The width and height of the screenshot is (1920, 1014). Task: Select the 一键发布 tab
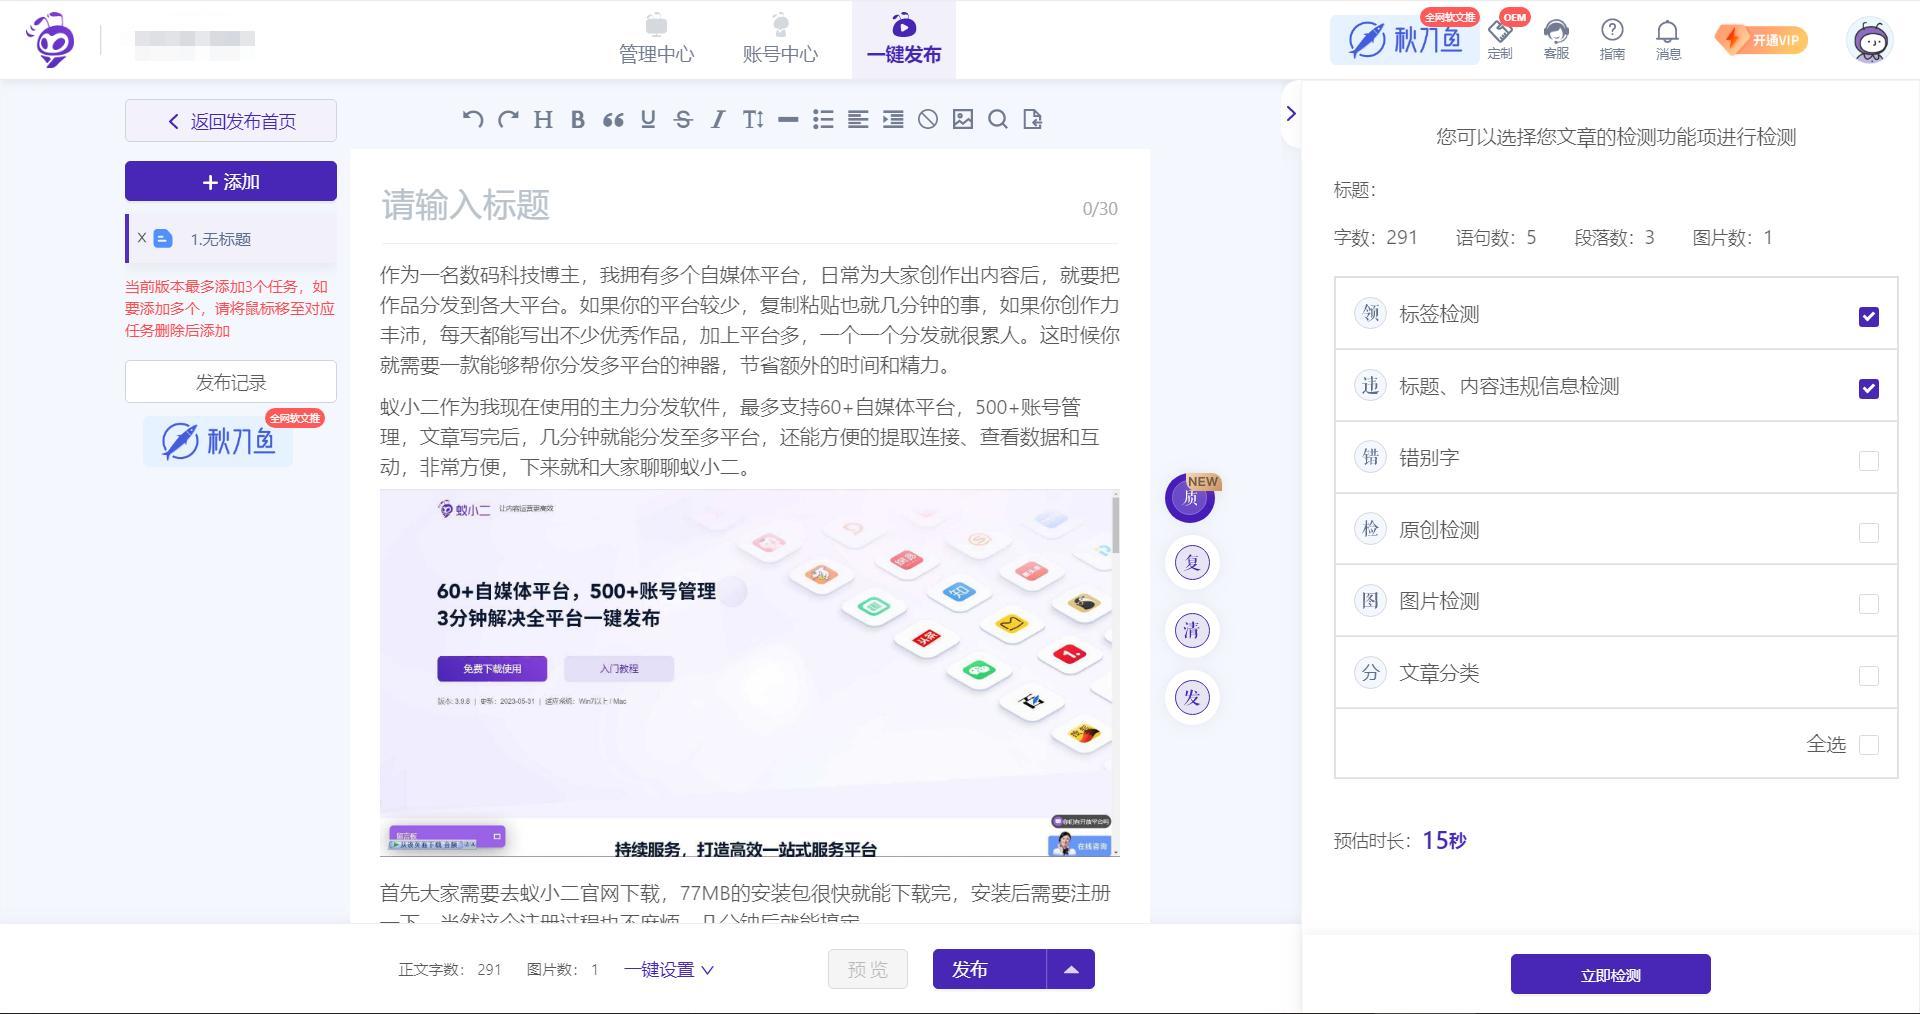coord(904,40)
